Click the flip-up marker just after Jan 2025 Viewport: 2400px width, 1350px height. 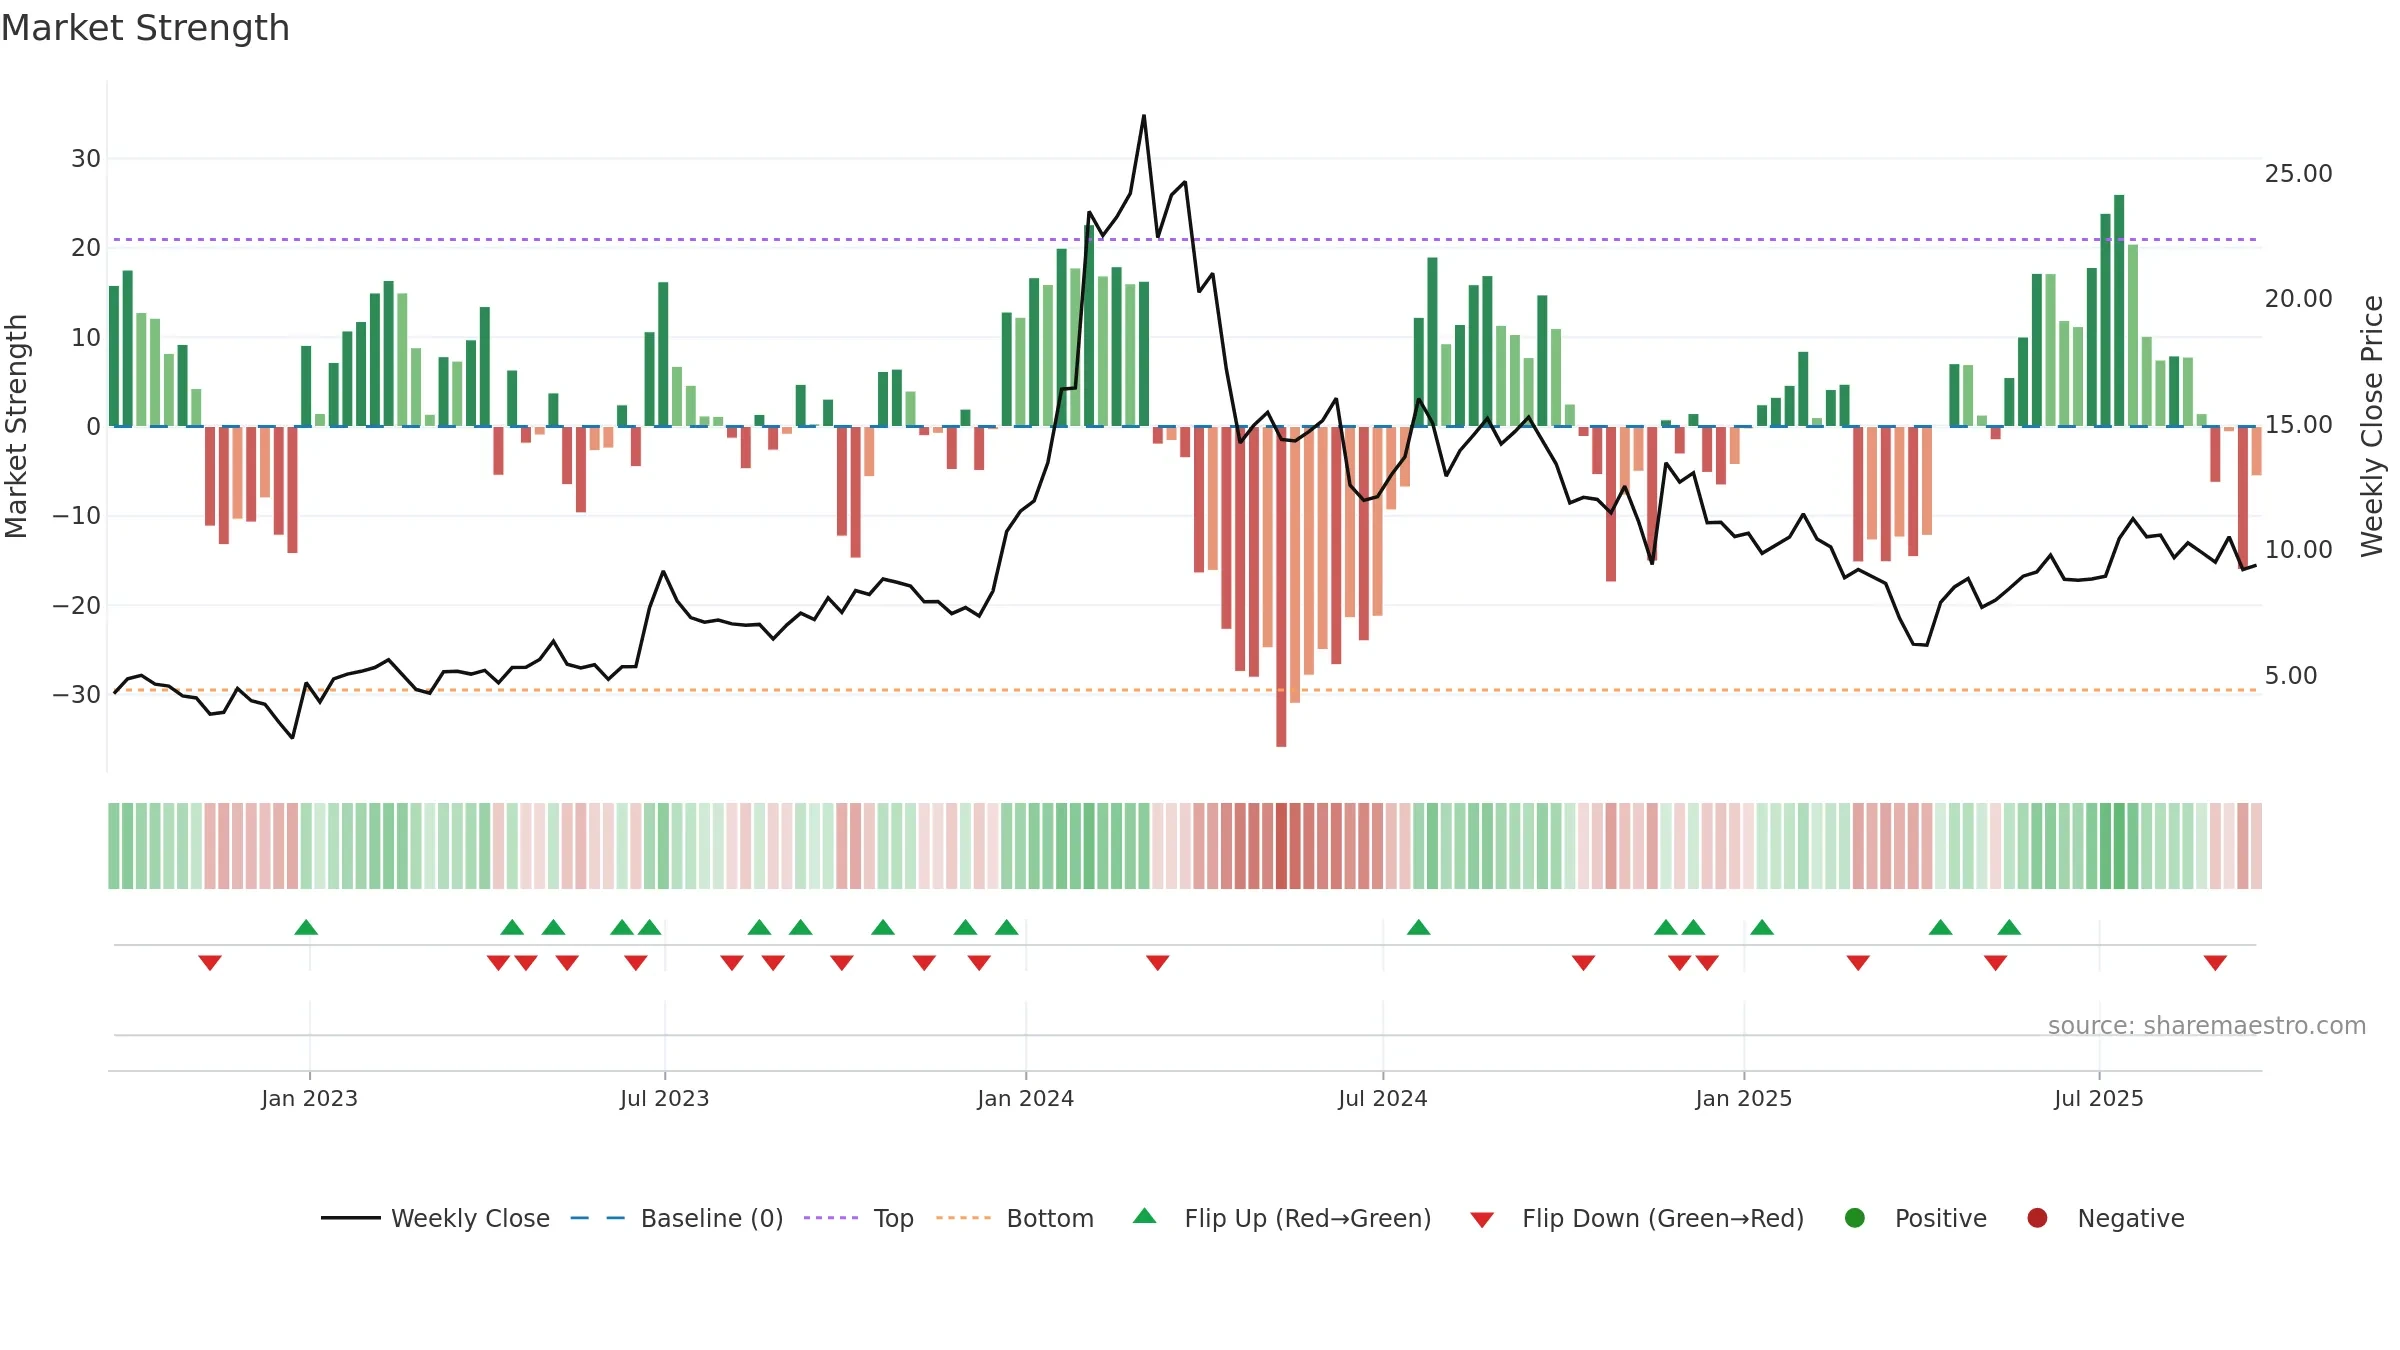coord(1762,927)
